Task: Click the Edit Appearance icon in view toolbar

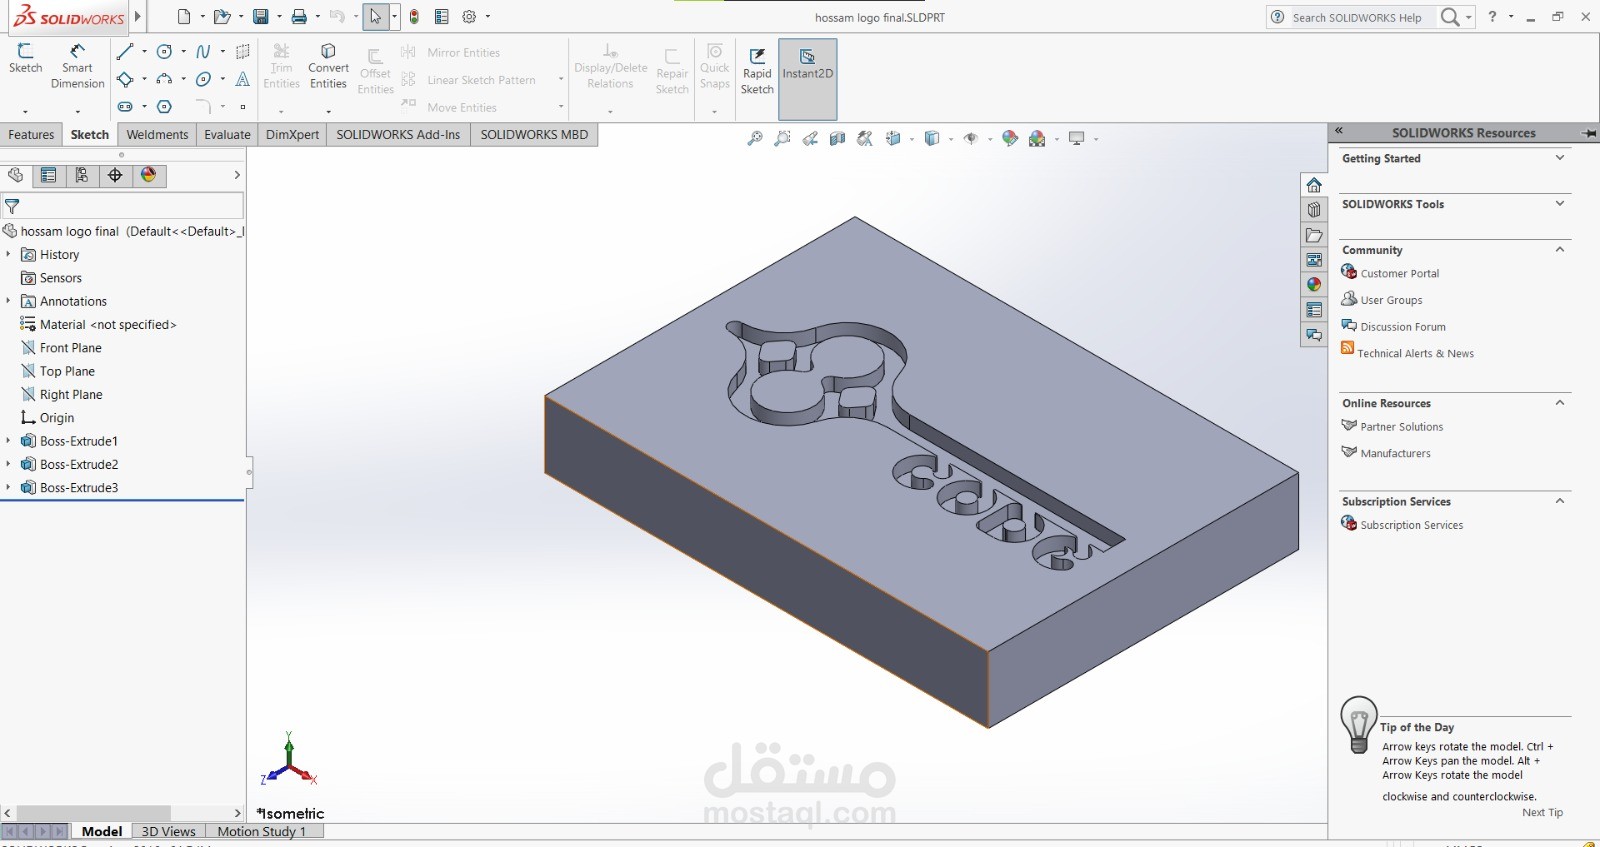Action: click(x=1010, y=139)
